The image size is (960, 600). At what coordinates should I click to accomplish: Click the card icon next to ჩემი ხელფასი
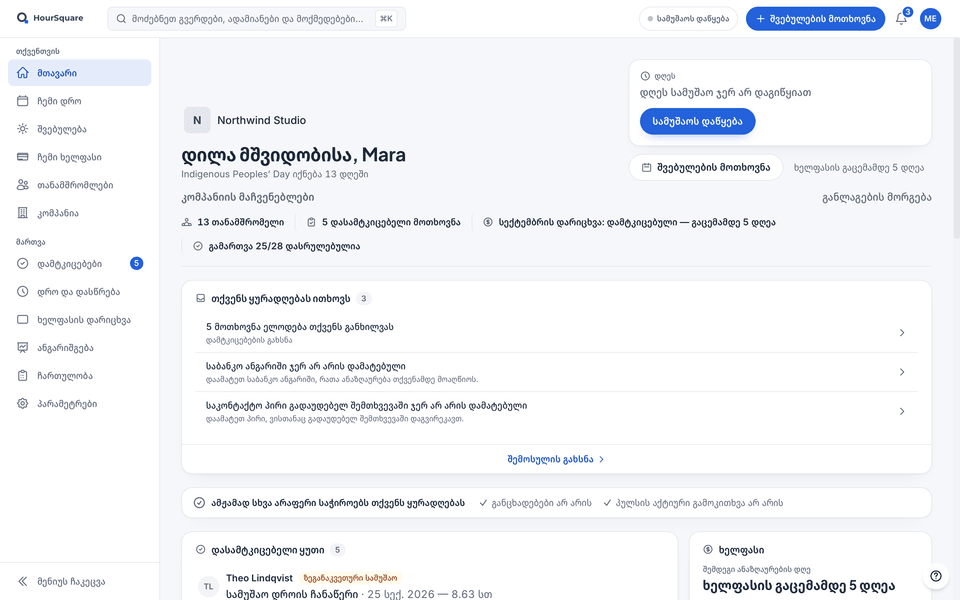(23, 157)
